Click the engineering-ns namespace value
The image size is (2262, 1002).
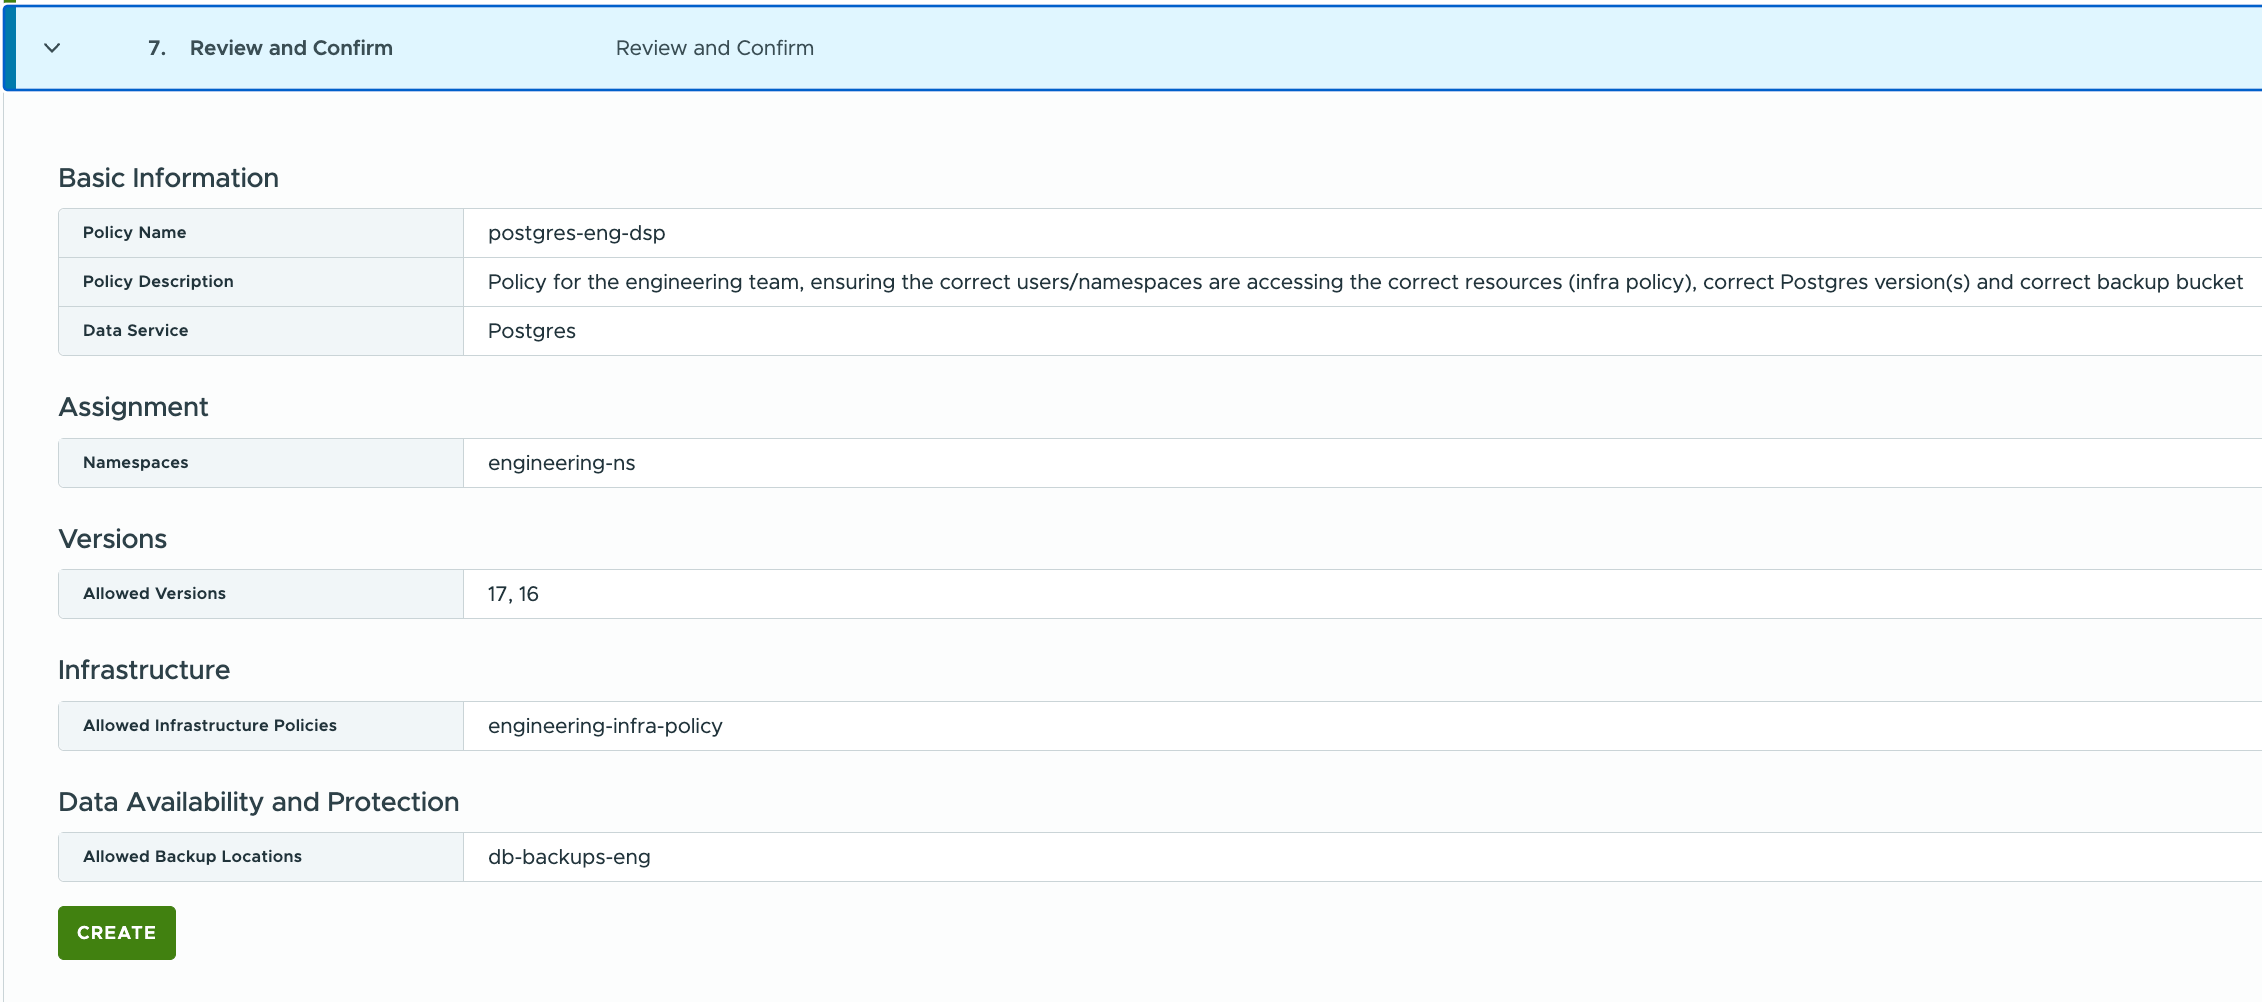(x=562, y=463)
